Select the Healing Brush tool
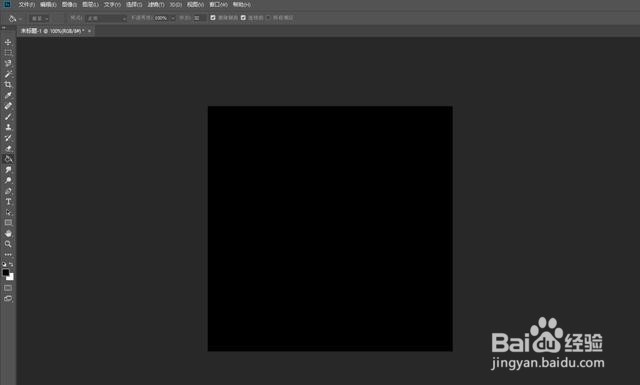 pos(8,106)
